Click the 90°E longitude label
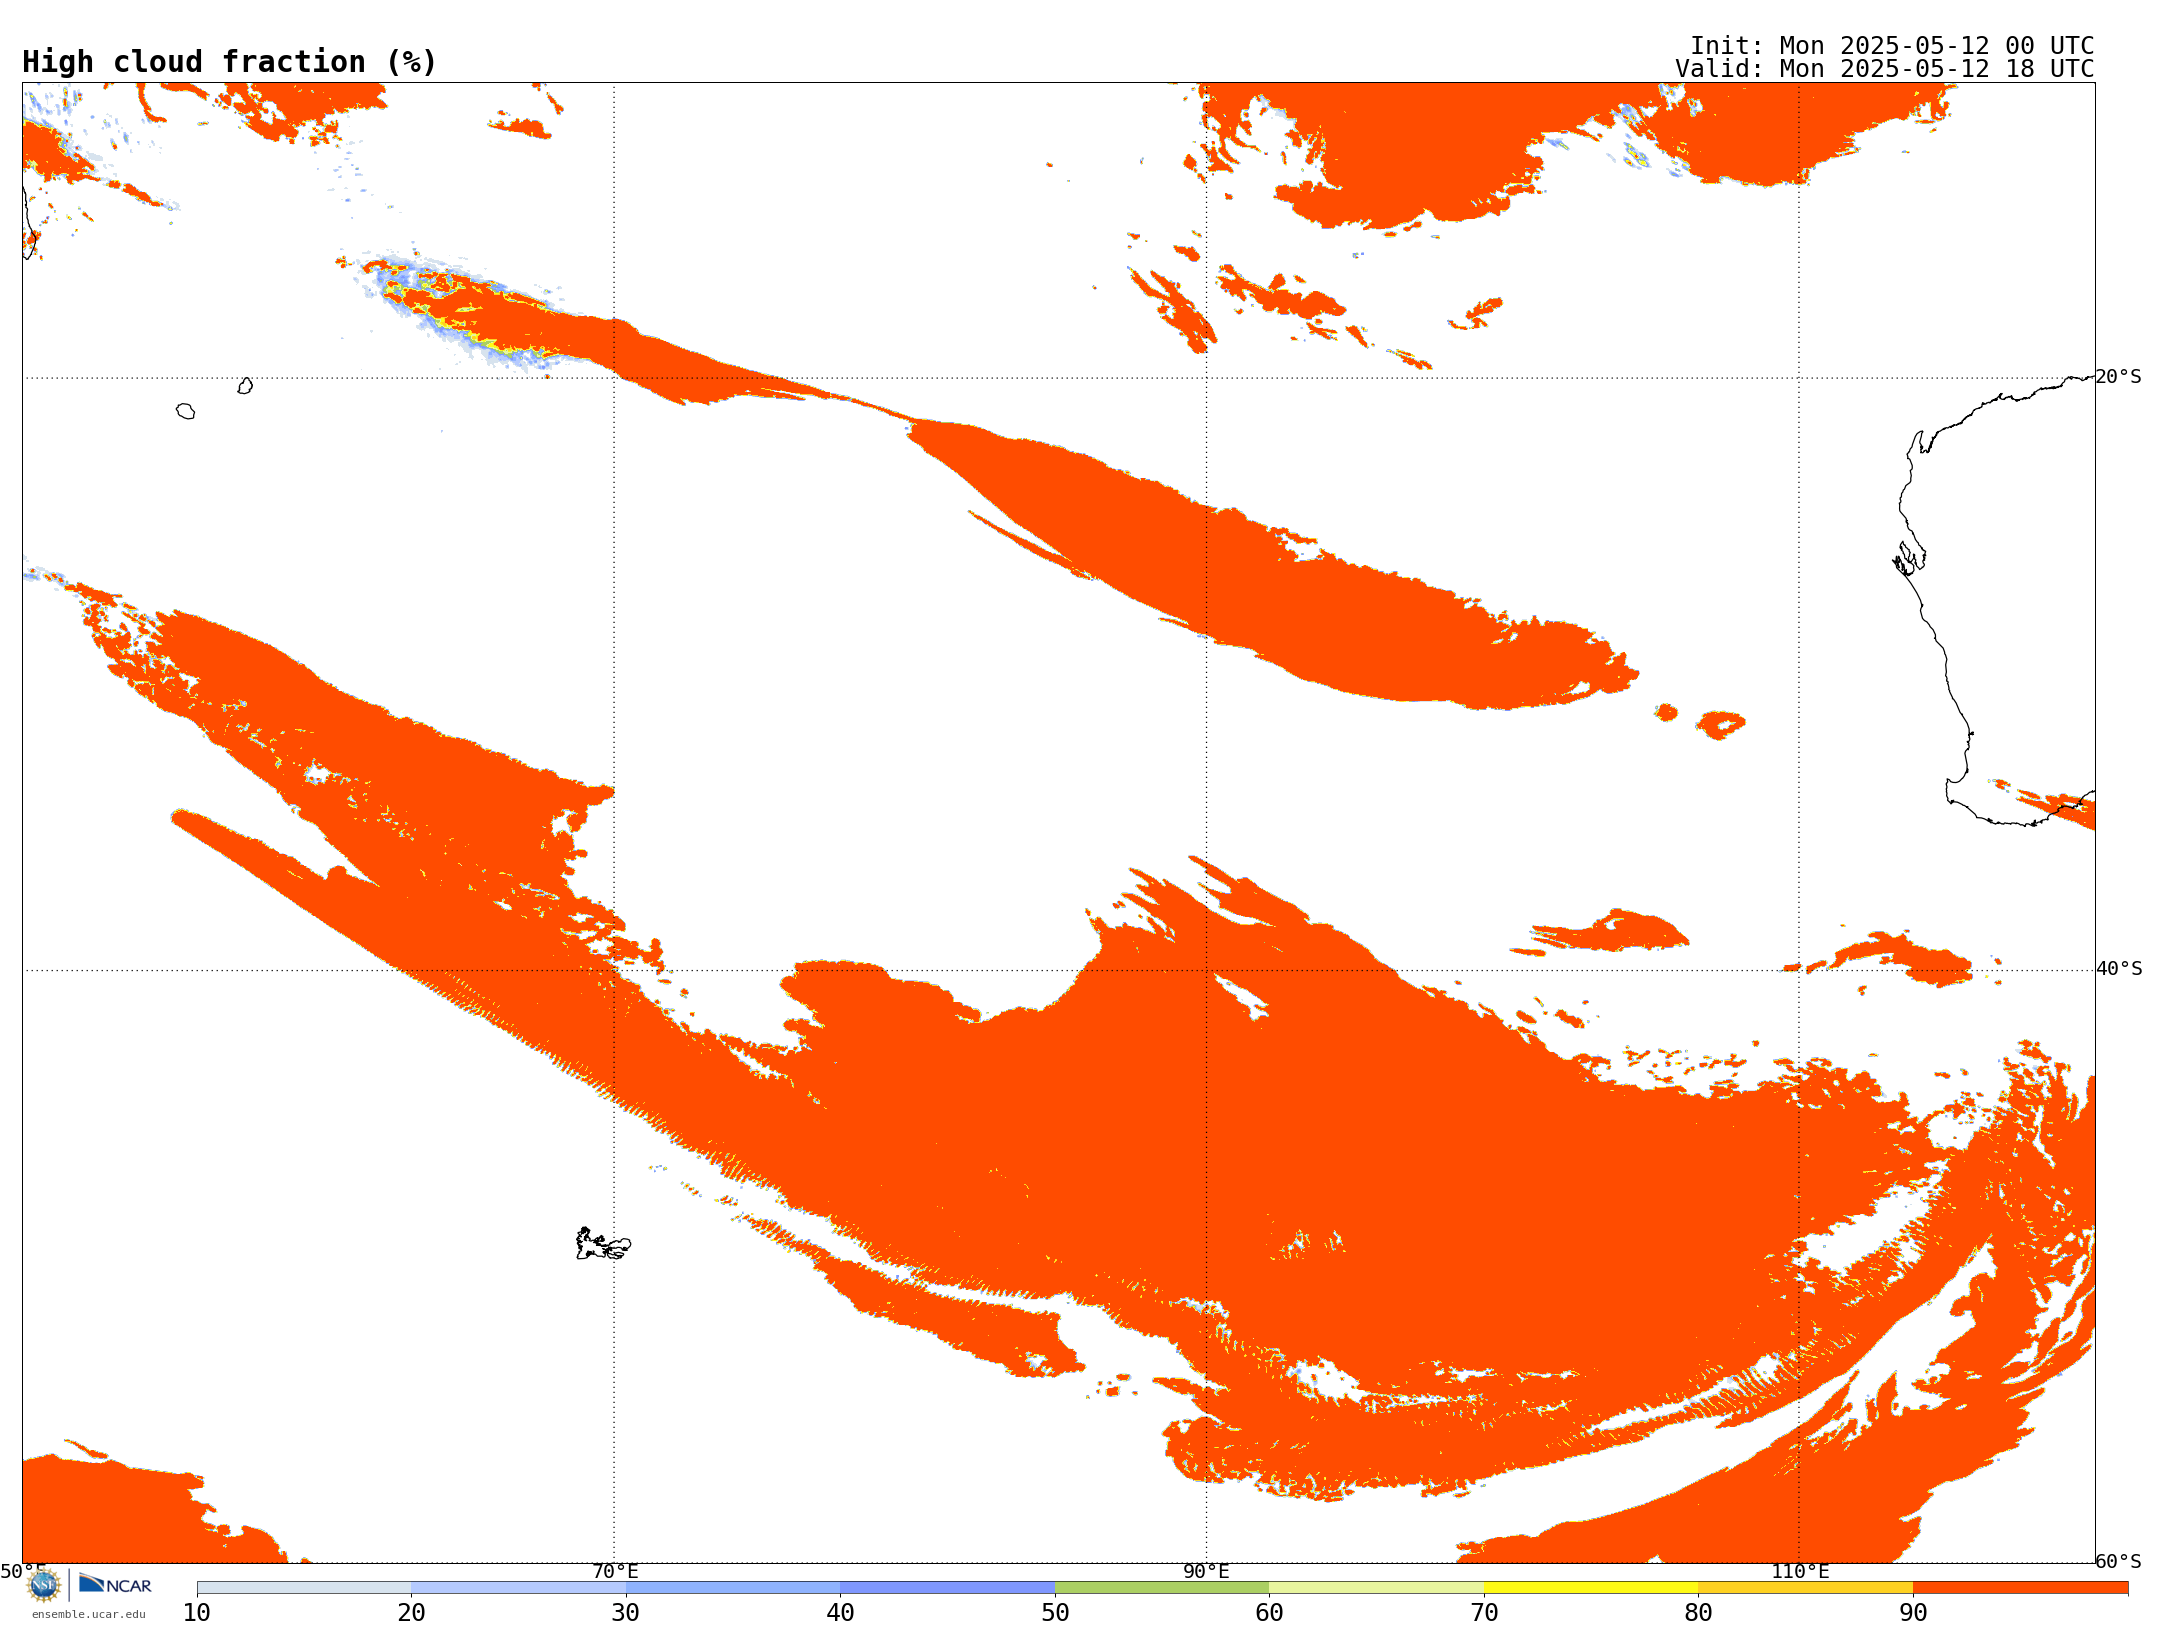 click(1206, 1572)
